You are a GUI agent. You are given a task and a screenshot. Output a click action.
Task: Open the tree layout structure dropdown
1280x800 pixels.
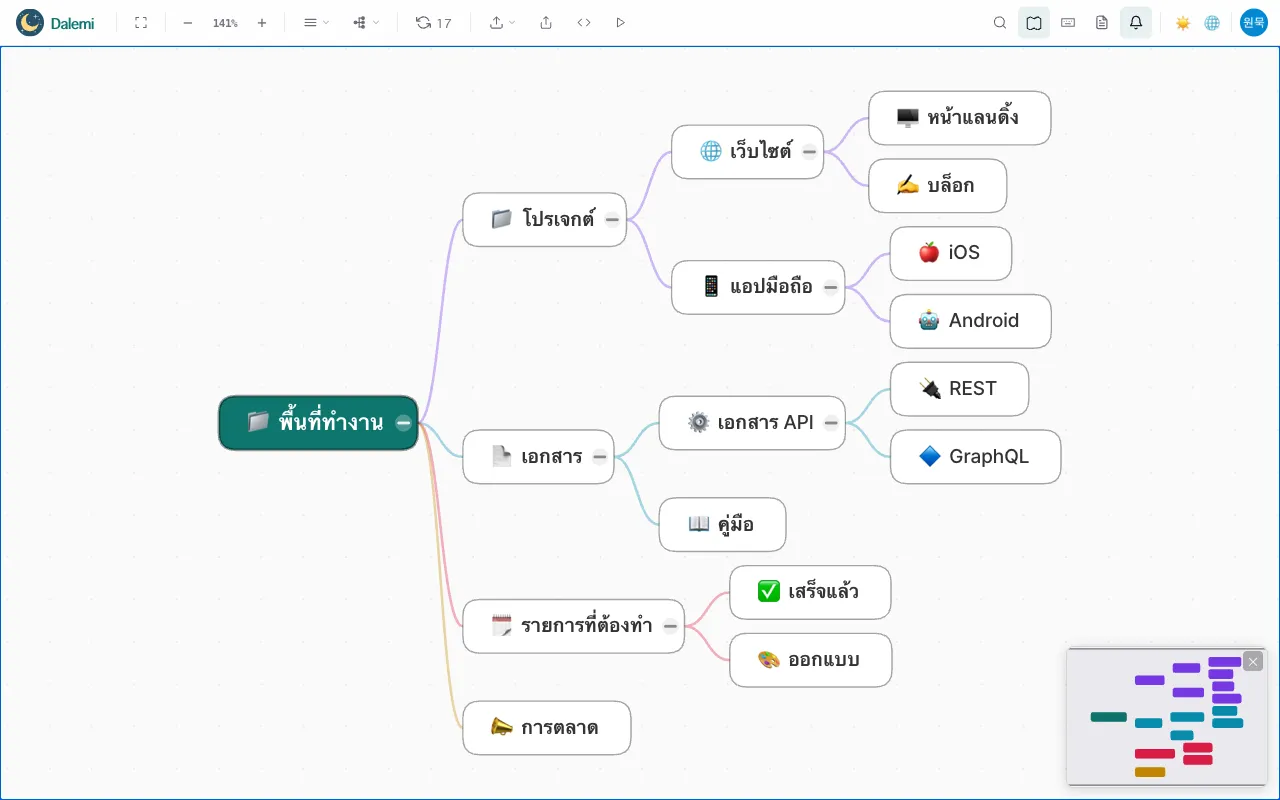[x=366, y=22]
